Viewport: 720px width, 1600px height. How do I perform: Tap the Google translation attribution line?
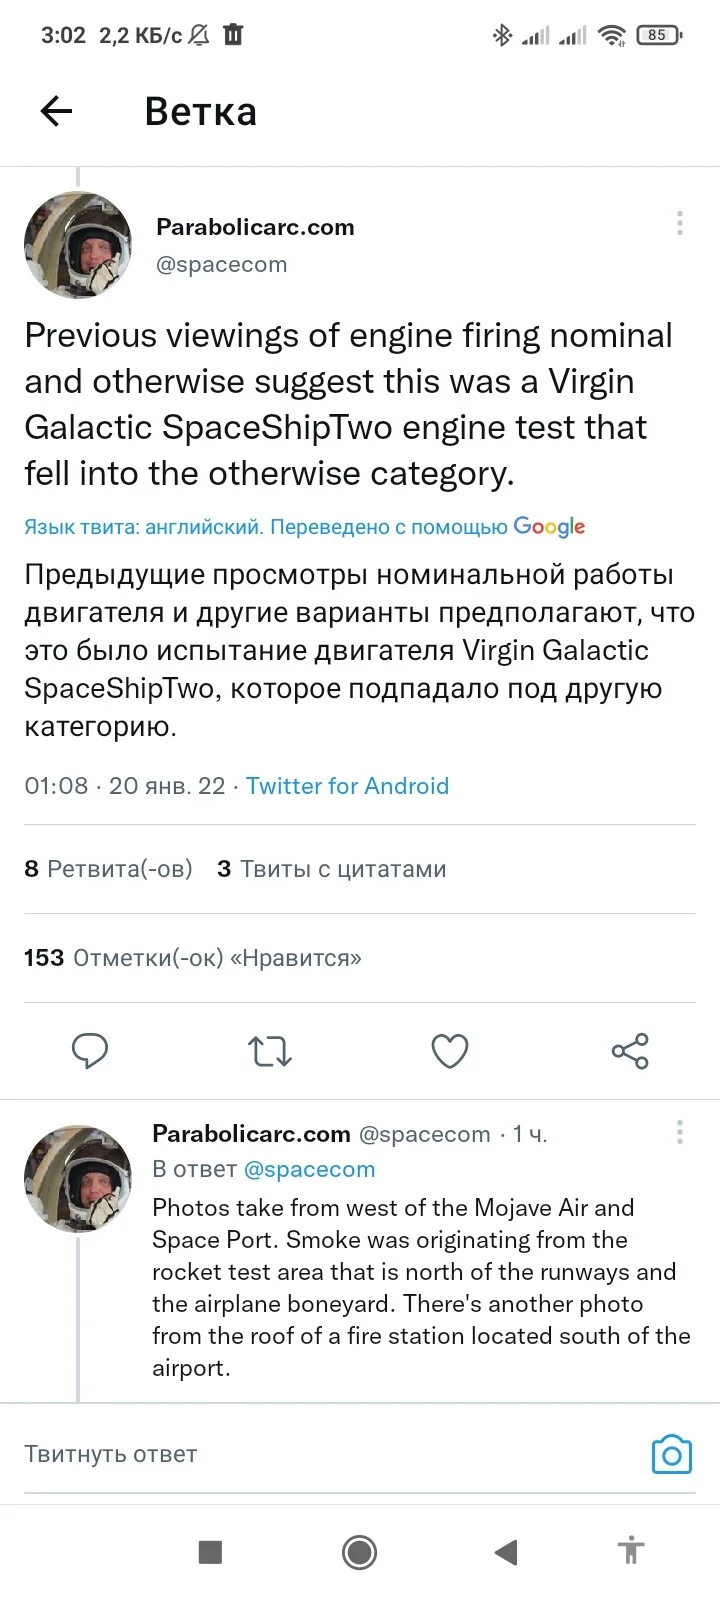[304, 527]
